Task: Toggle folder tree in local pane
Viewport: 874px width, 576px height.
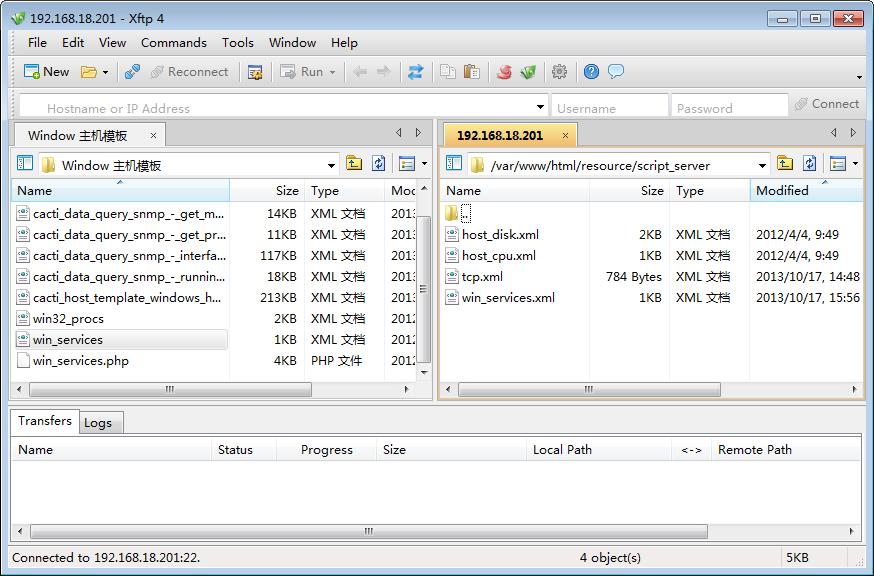Action: (25, 163)
